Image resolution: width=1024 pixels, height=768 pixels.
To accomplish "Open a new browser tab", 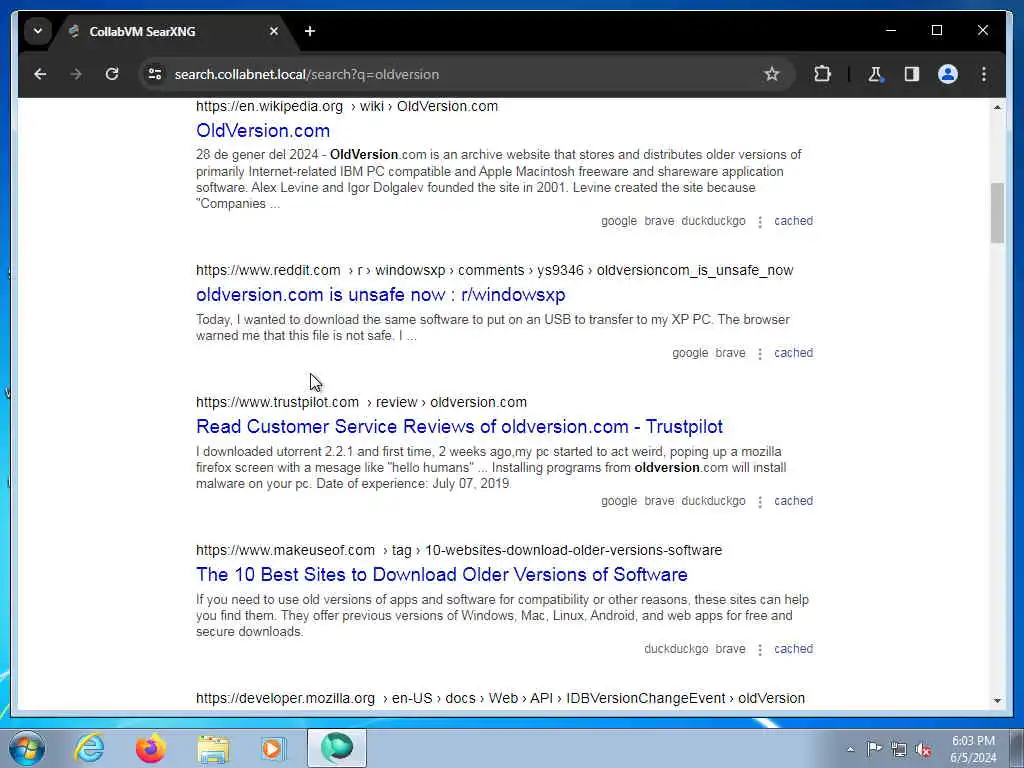I will [310, 31].
